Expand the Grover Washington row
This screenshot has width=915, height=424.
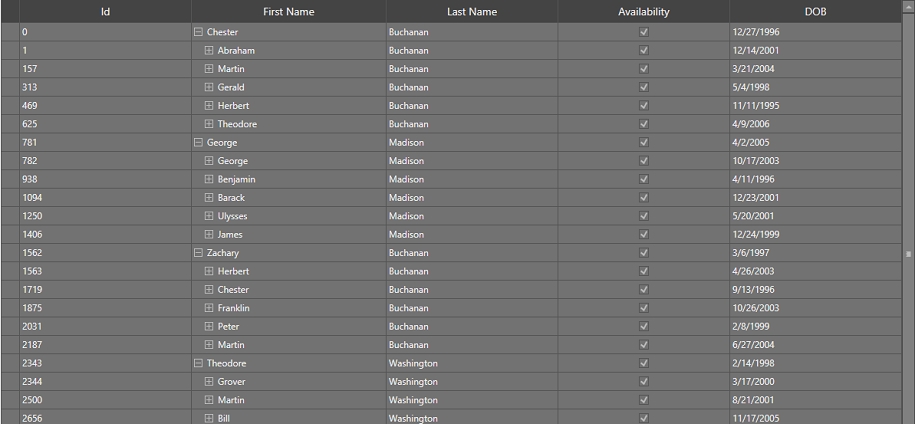209,382
